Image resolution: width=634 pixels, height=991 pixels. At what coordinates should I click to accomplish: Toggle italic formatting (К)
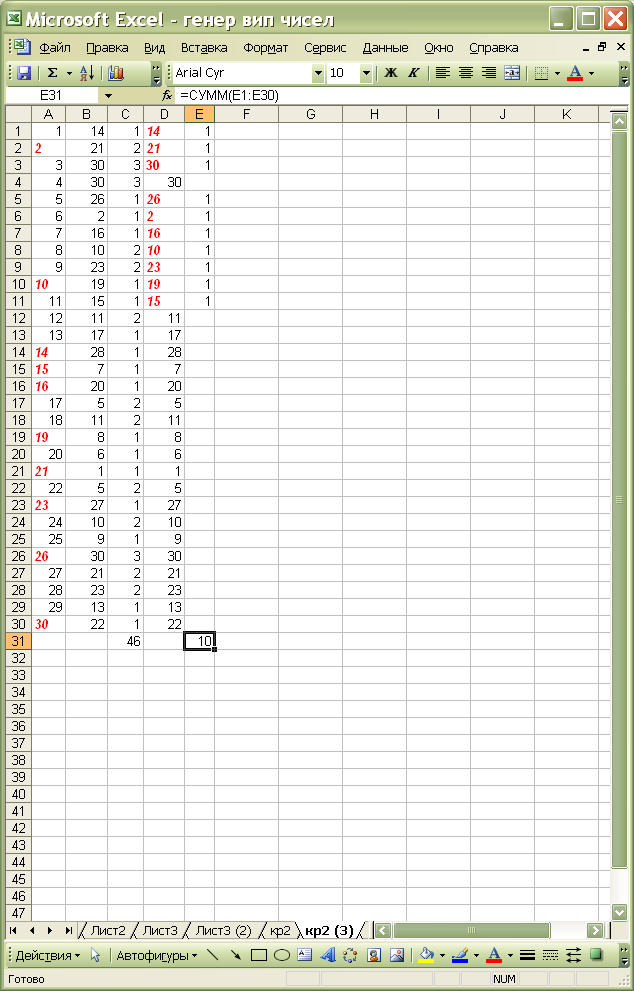pos(413,73)
